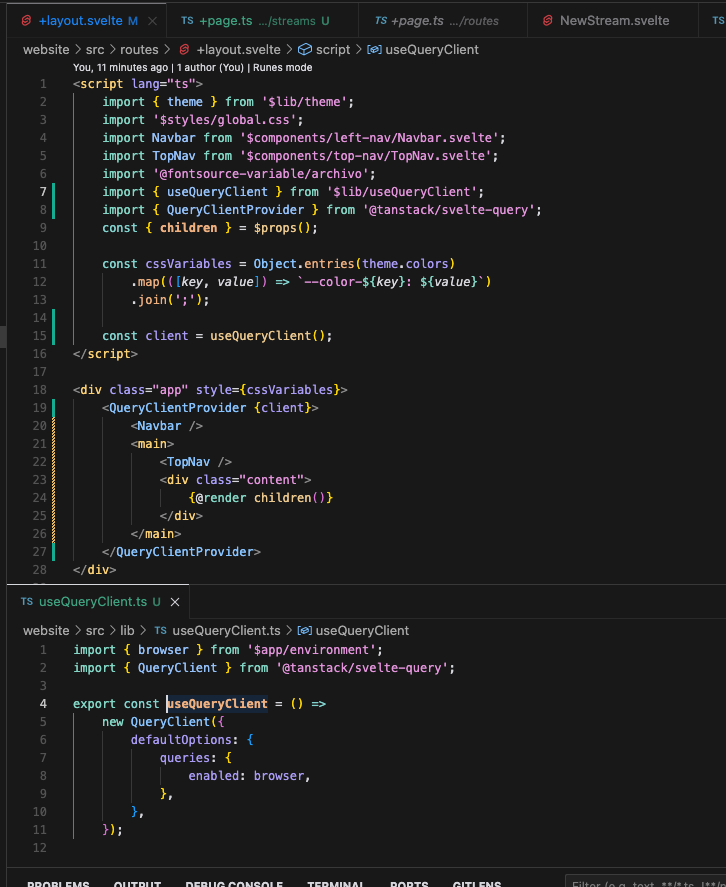Open the PORTS panel tab
Image resolution: width=726 pixels, height=887 pixels.
pos(409,884)
